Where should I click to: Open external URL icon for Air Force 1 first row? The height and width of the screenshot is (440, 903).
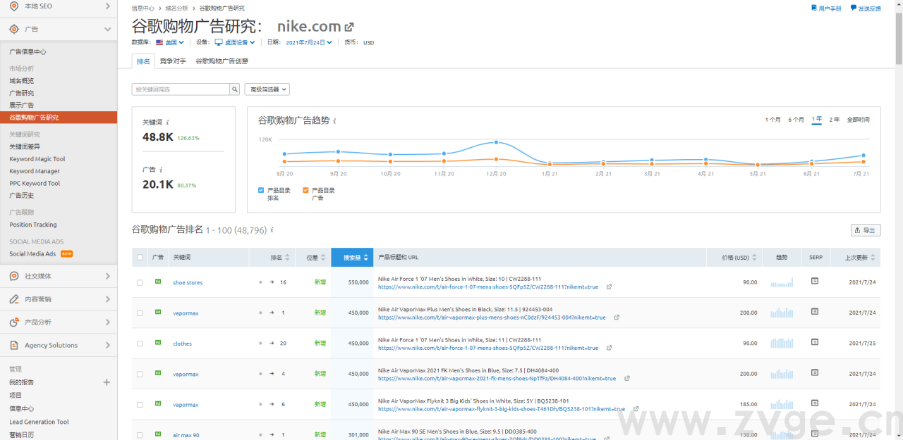(x=609, y=287)
